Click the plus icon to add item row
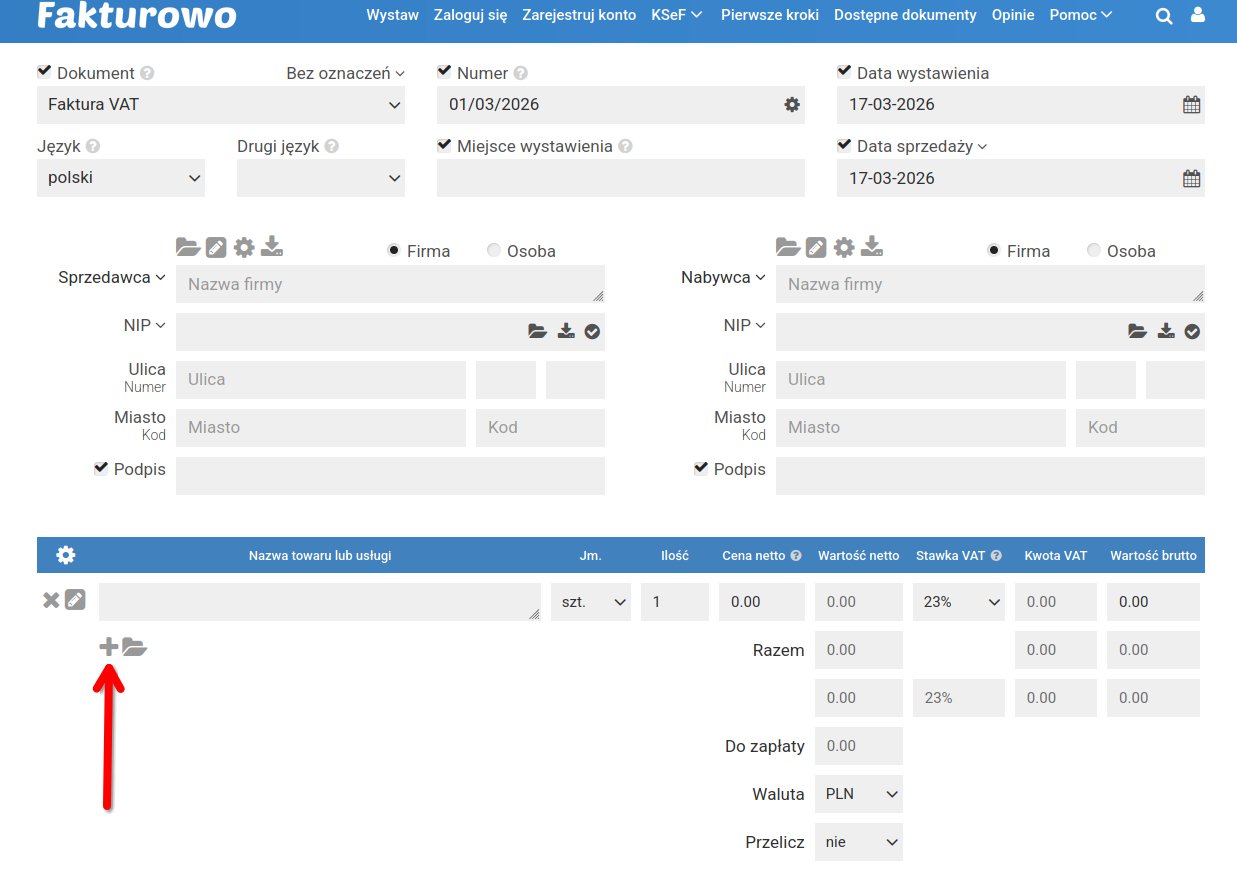 click(108, 647)
